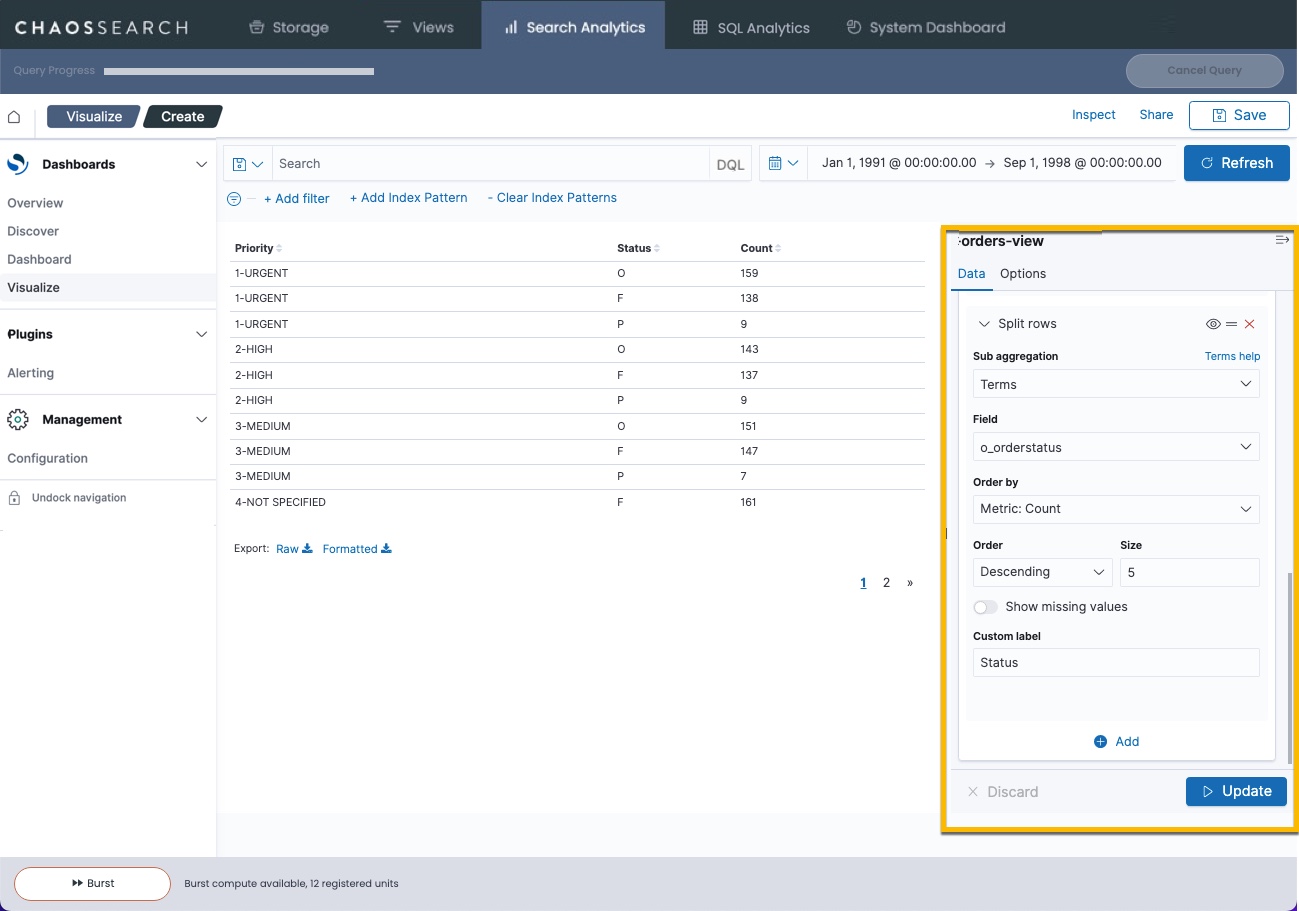Click the Discard button

point(1003,792)
